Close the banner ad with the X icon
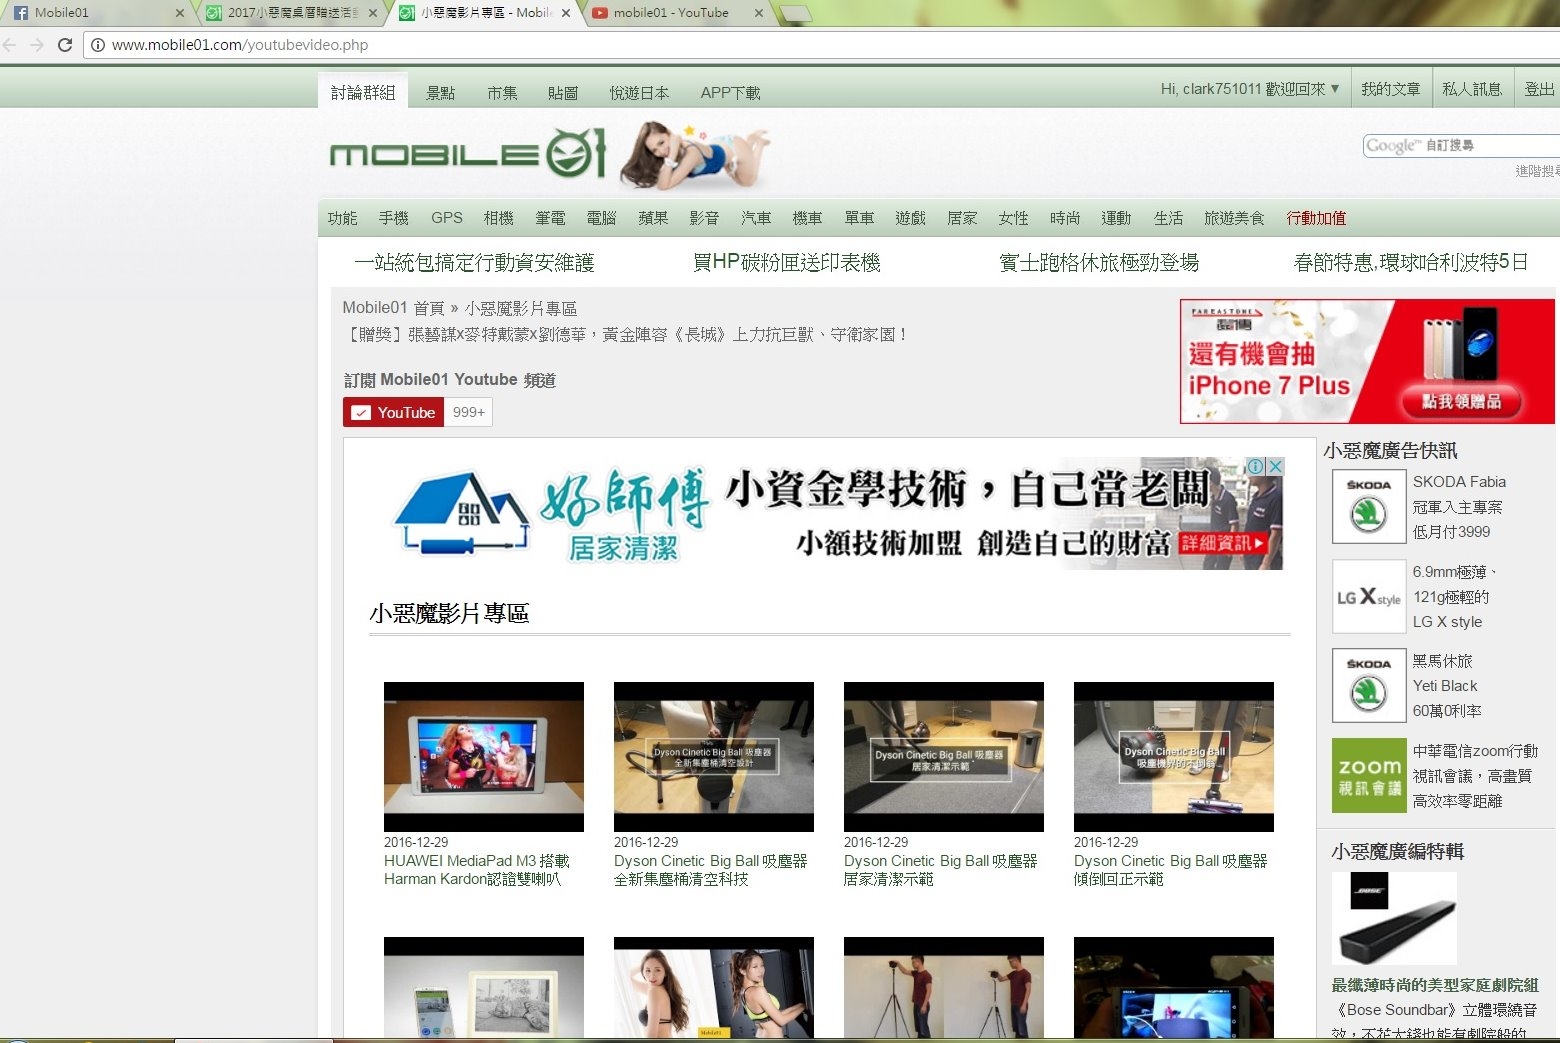The height and width of the screenshot is (1043, 1560). tap(1275, 466)
